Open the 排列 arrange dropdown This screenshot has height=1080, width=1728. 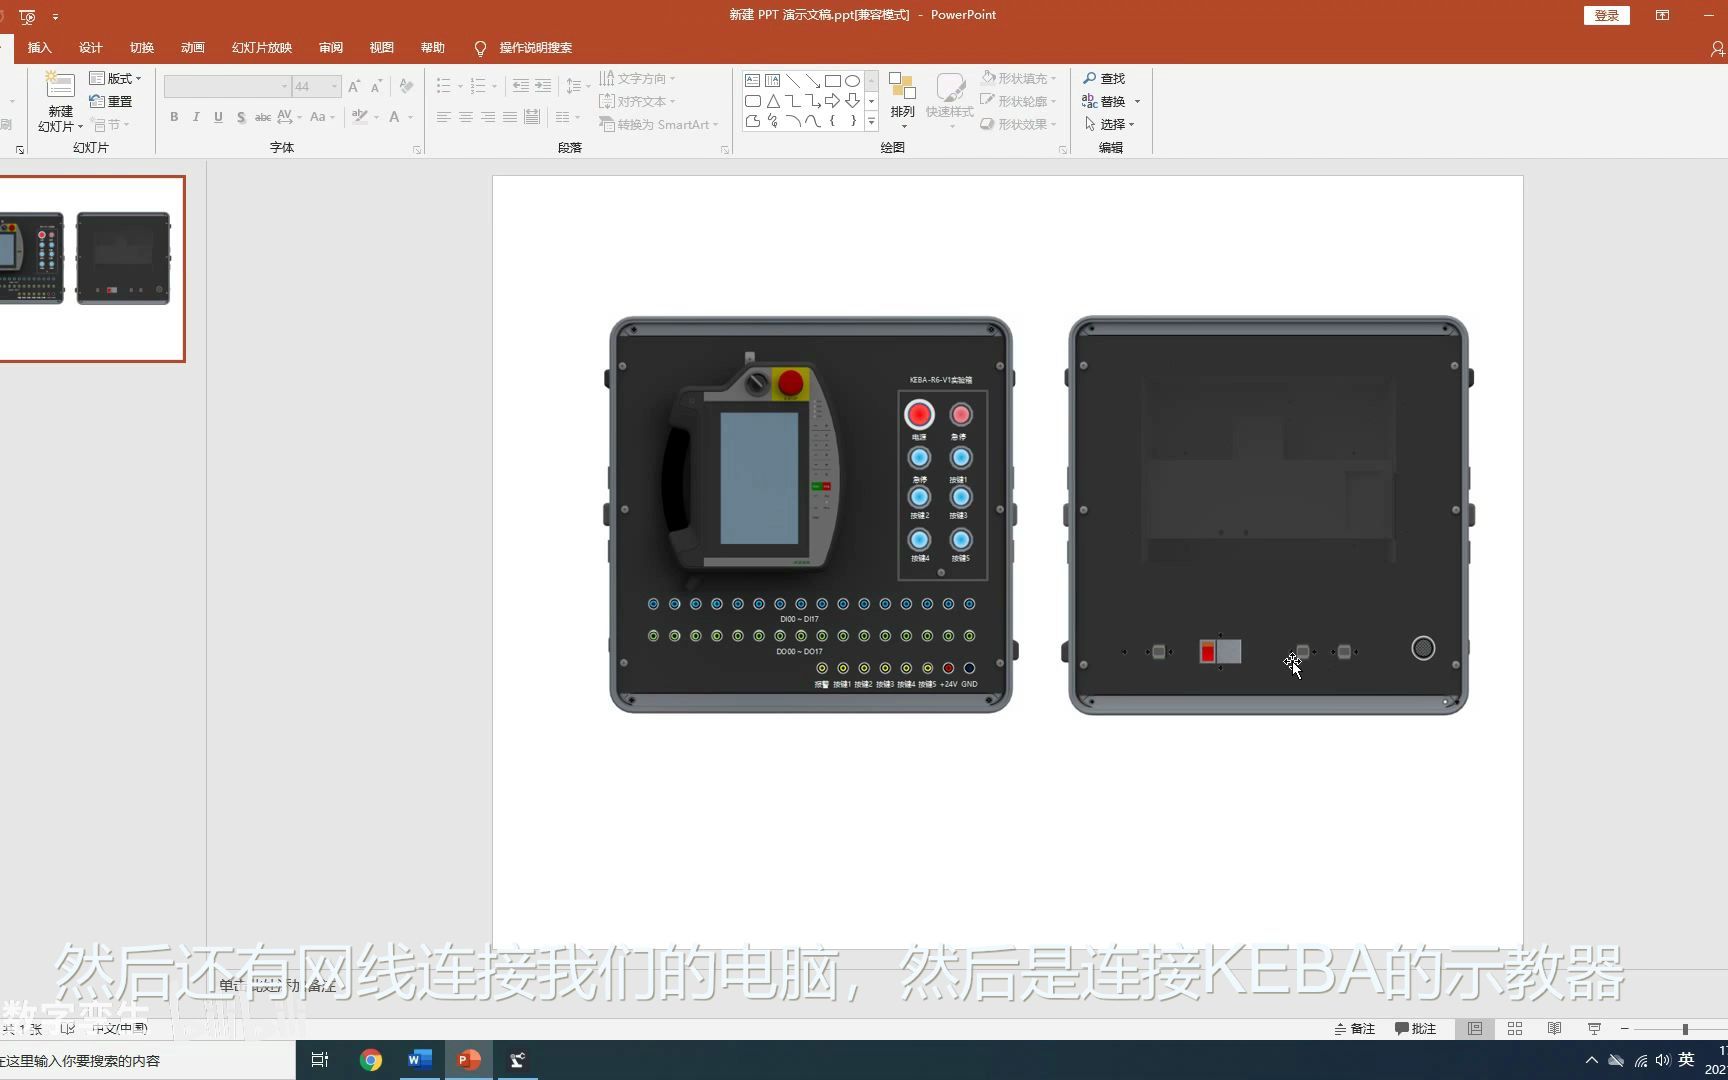point(902,100)
